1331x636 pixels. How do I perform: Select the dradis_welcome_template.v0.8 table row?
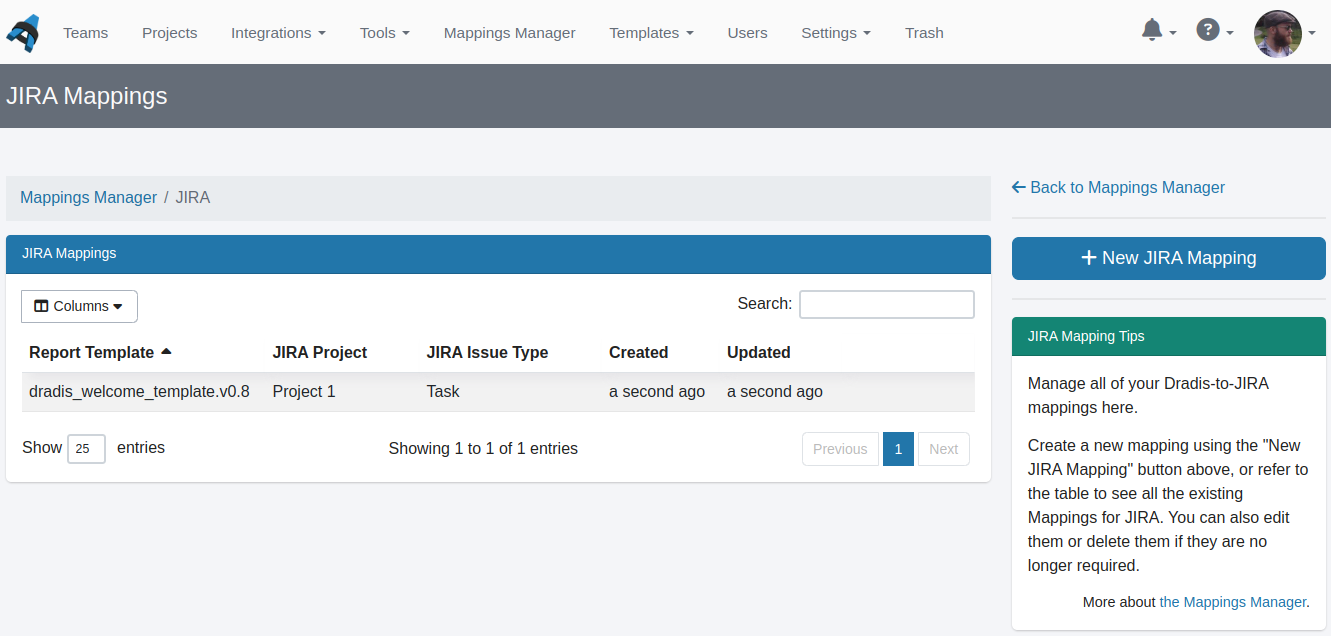(x=139, y=391)
